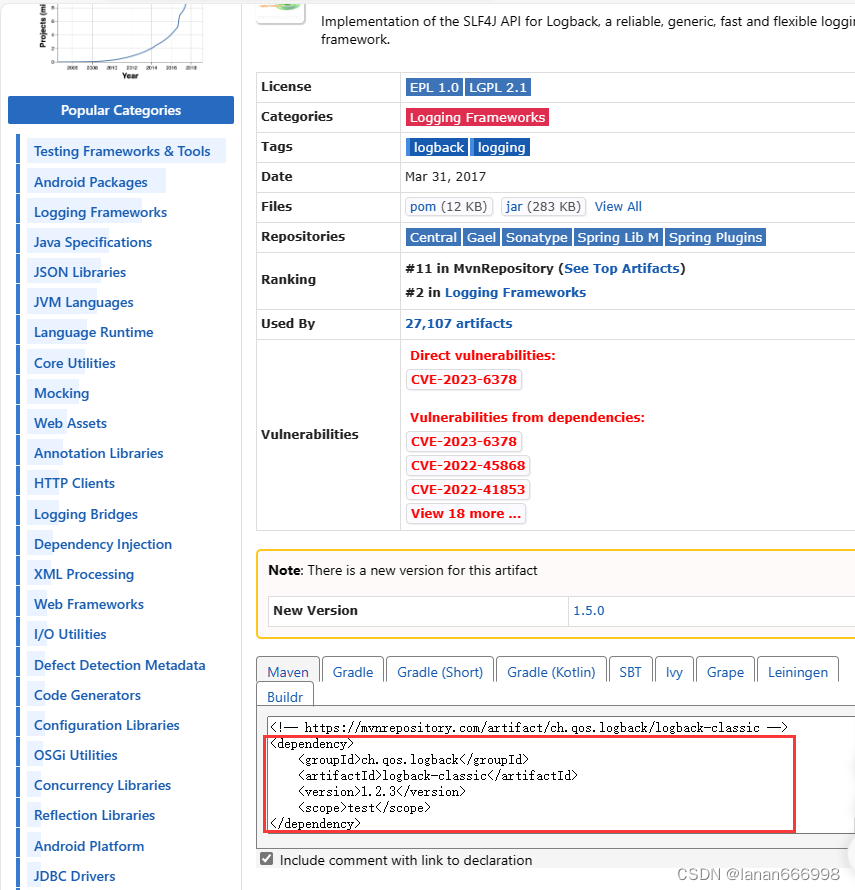Open Logging Bridges category
855x890 pixels.
click(x=86, y=514)
